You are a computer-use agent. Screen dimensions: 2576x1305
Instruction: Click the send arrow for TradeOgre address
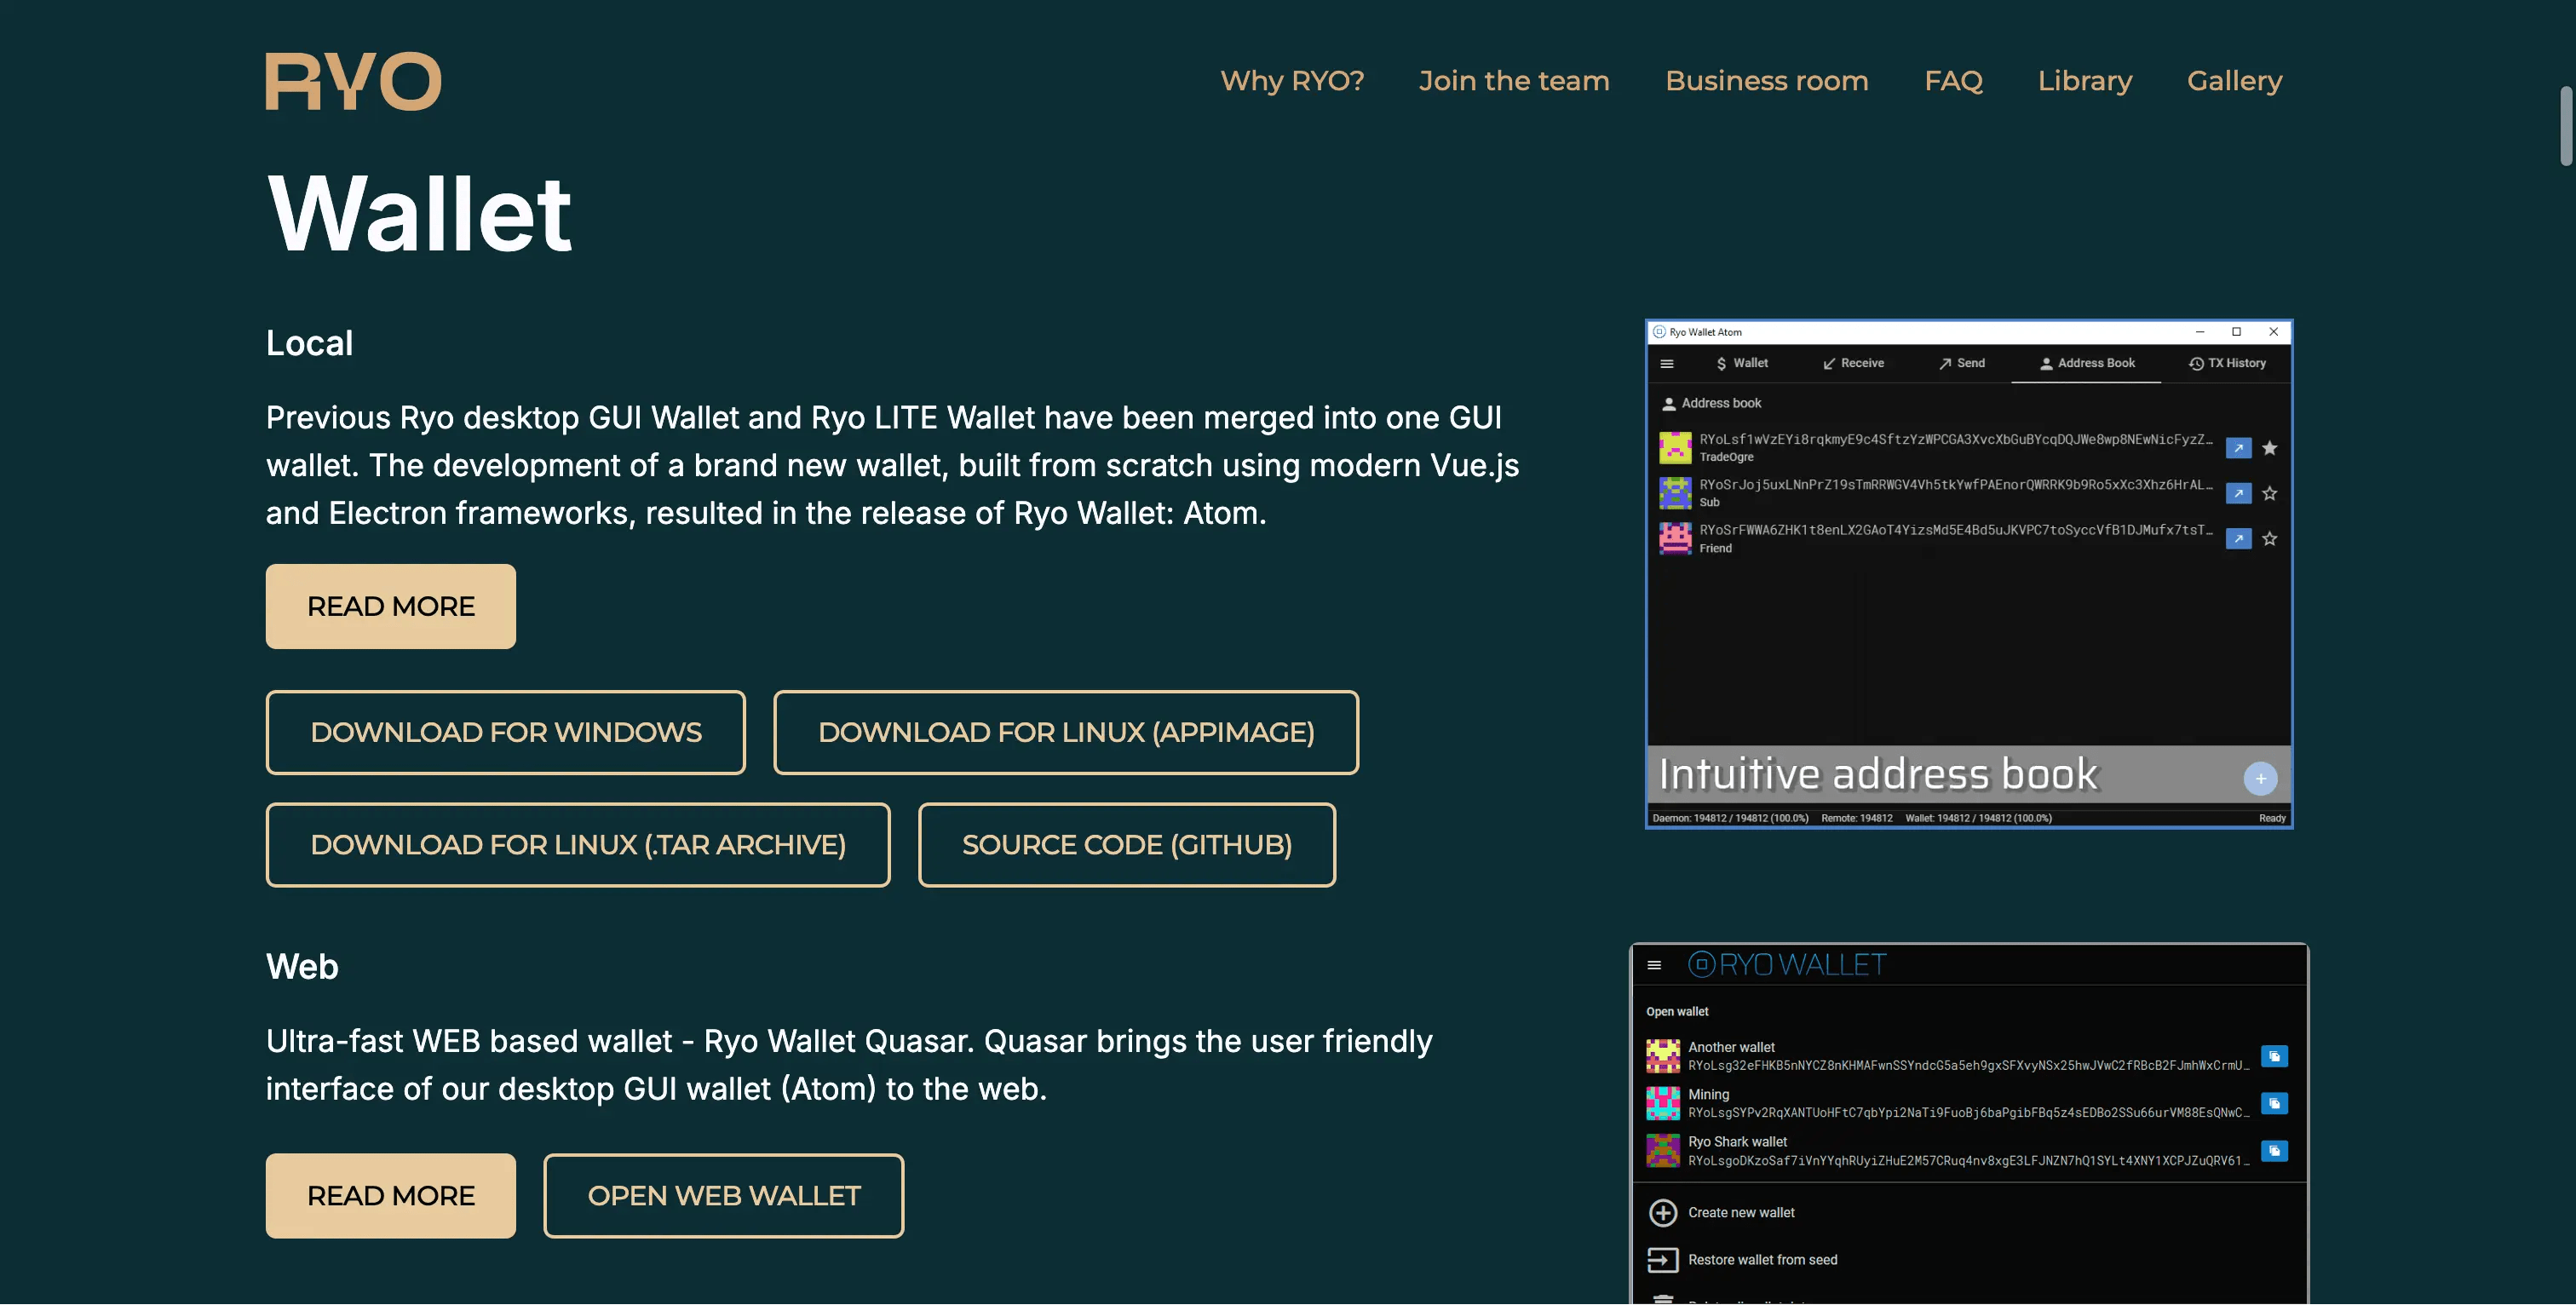pyautogui.click(x=2239, y=448)
